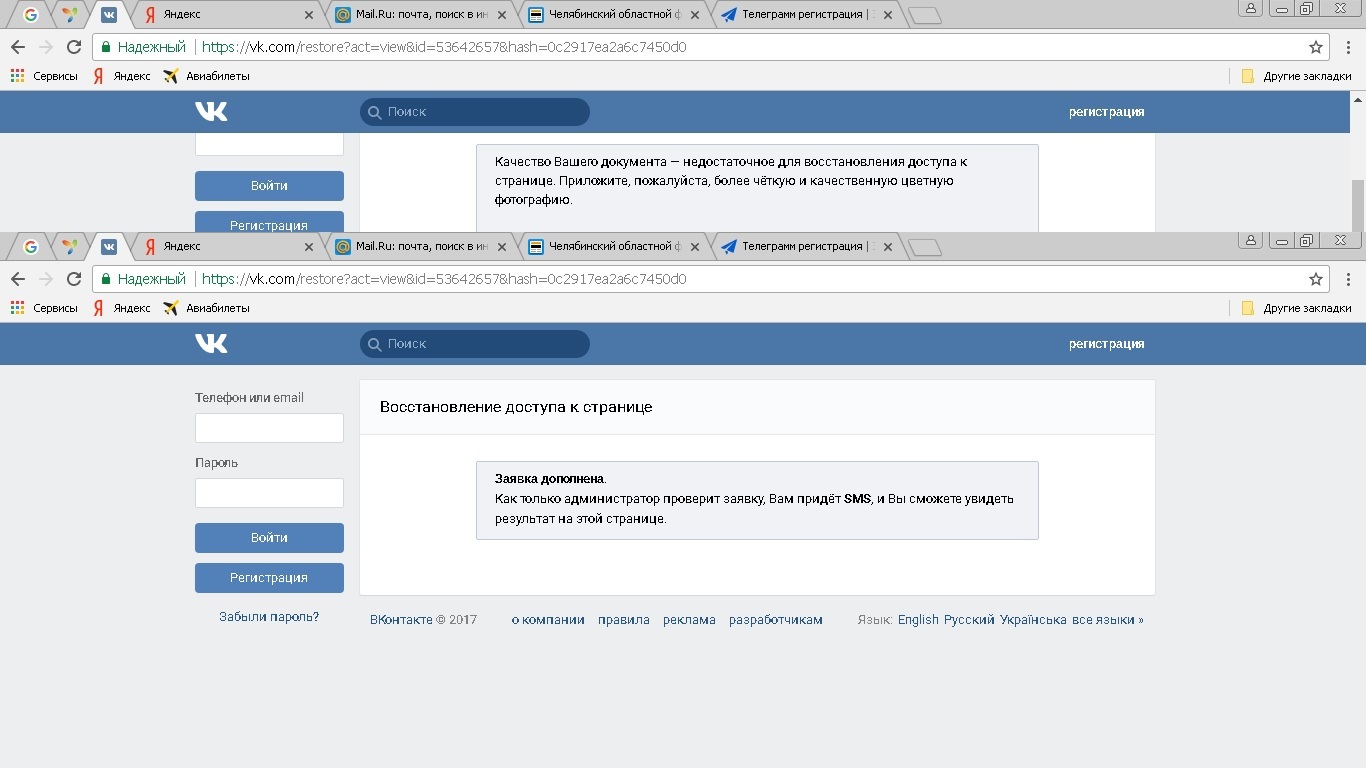Click регистрация in the upper VK header
Viewport: 1366px width, 768px height.
(x=1106, y=112)
